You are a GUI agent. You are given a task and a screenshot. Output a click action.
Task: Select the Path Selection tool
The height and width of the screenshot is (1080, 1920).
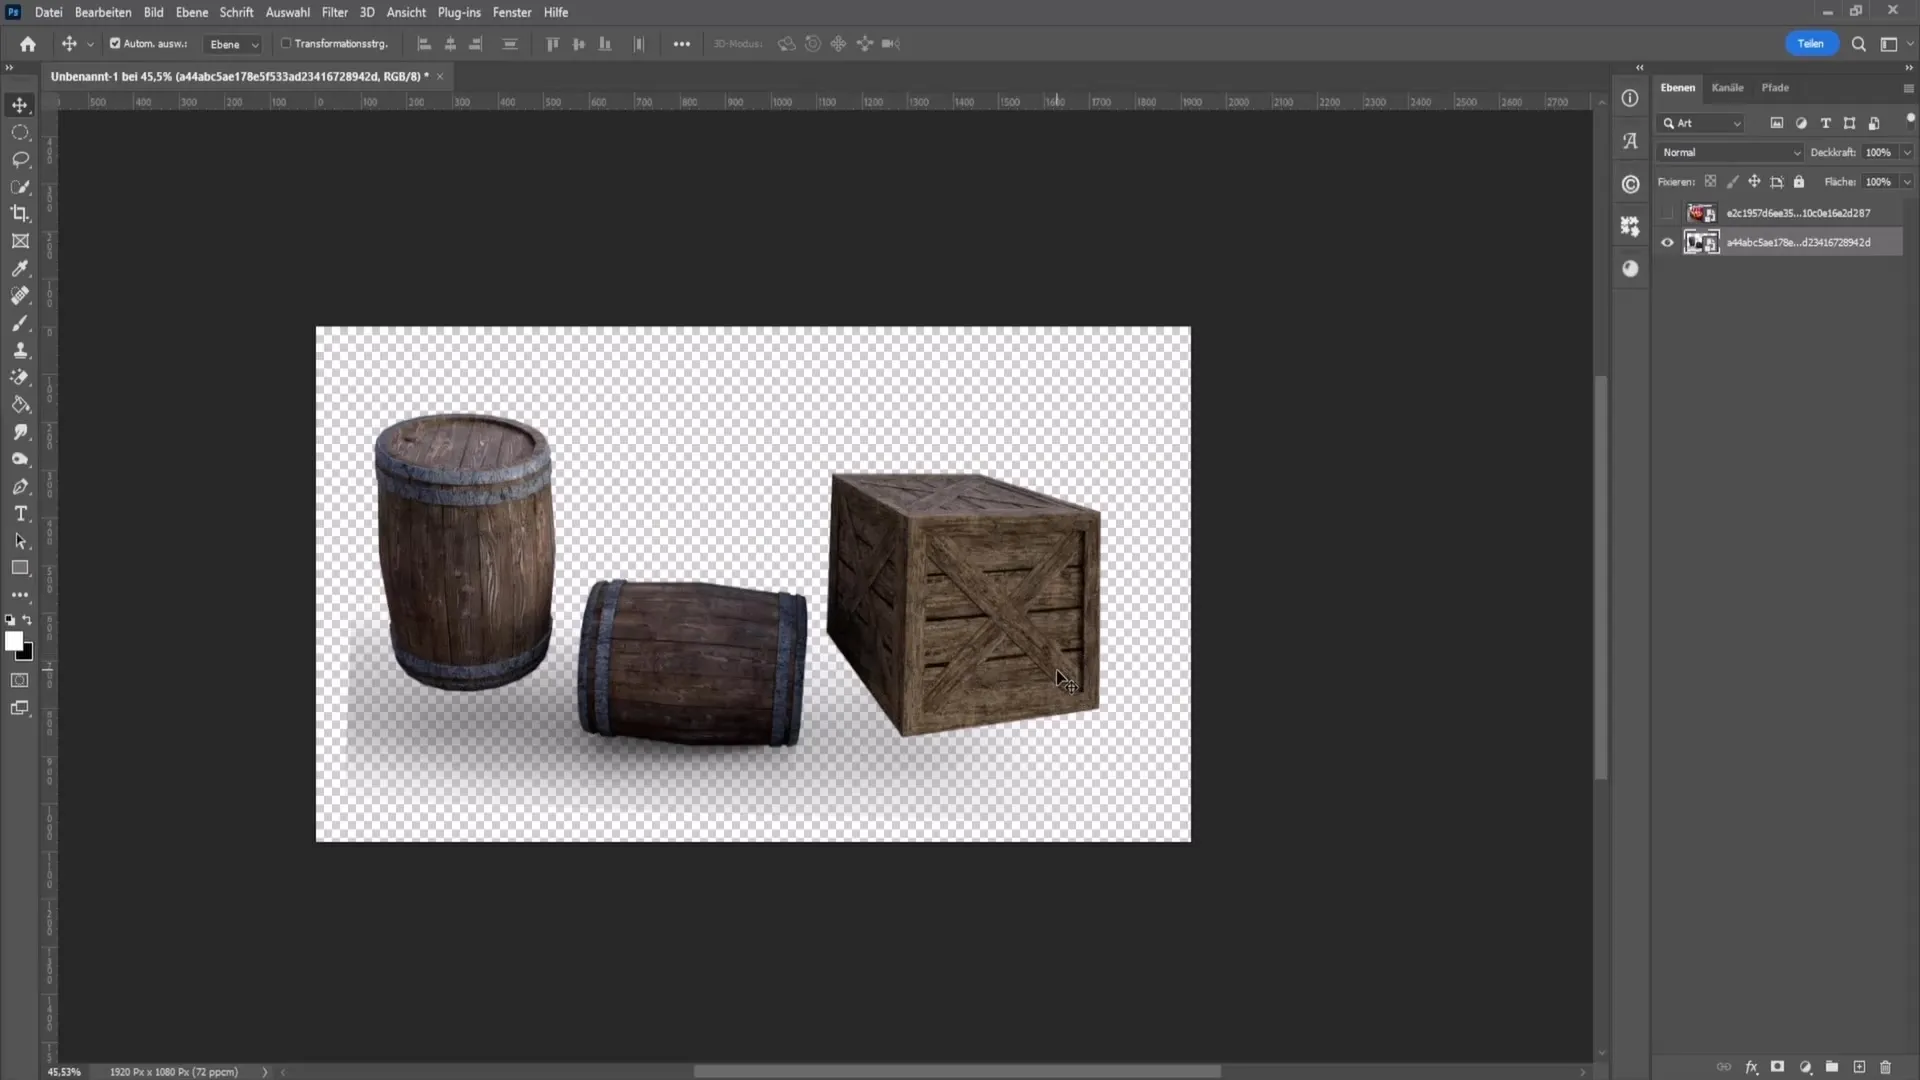(20, 541)
